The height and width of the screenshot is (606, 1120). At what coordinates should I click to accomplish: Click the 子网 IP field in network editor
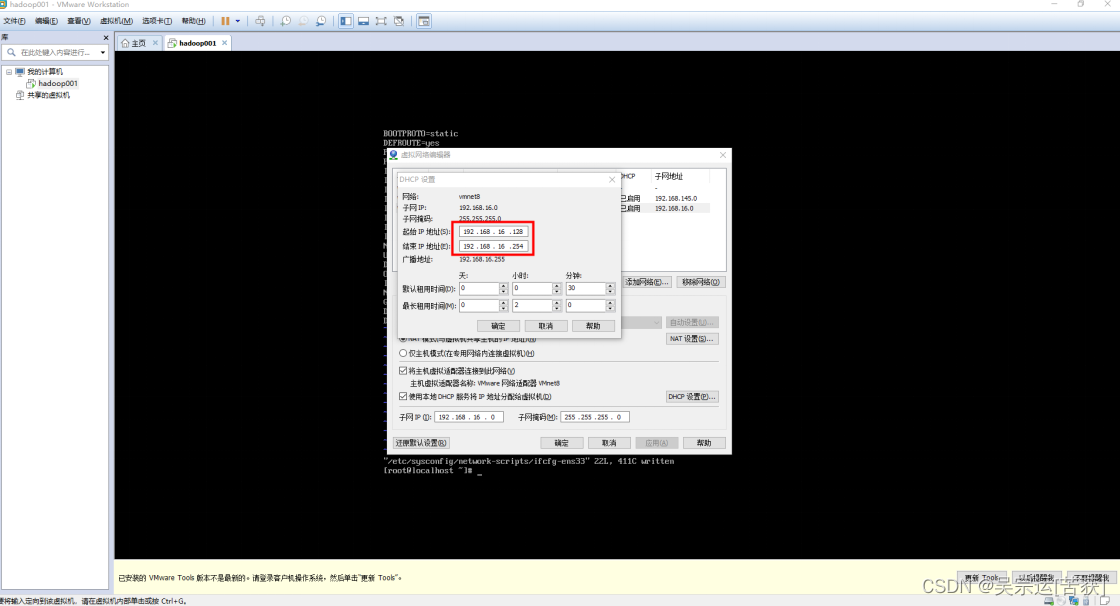pos(469,417)
